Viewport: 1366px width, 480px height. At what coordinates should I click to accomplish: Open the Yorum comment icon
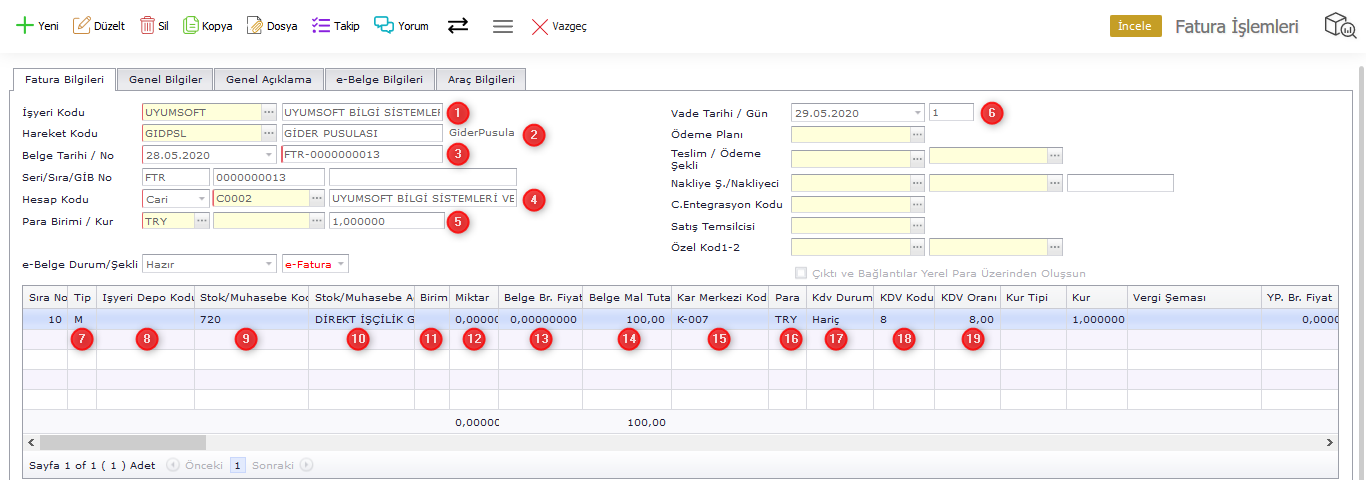coord(383,26)
